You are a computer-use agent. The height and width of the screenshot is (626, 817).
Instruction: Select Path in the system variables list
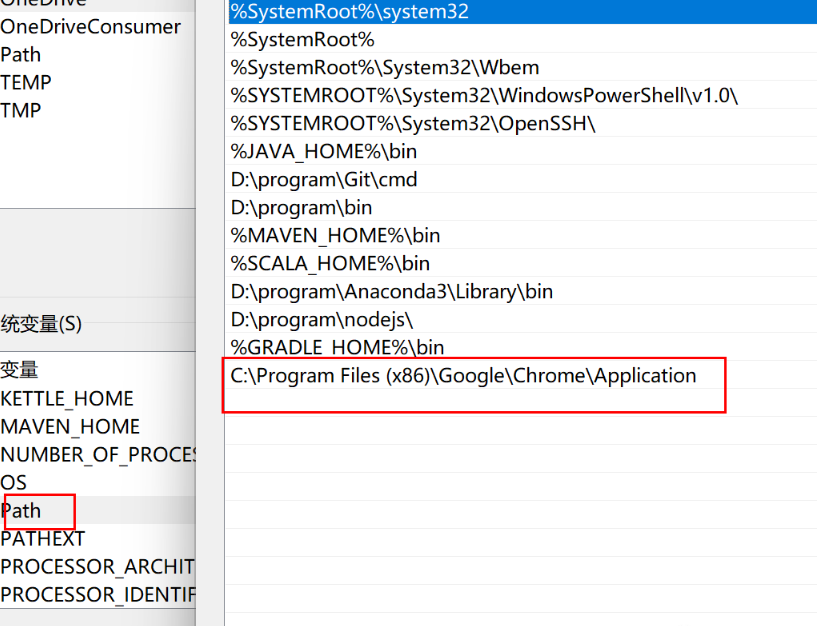coord(97,511)
